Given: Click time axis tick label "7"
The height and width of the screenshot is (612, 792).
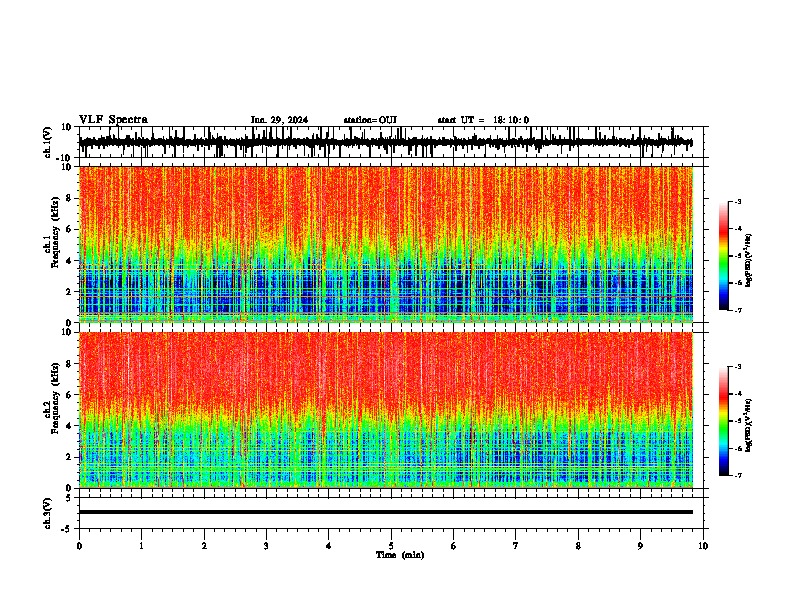Looking at the screenshot, I should [516, 546].
